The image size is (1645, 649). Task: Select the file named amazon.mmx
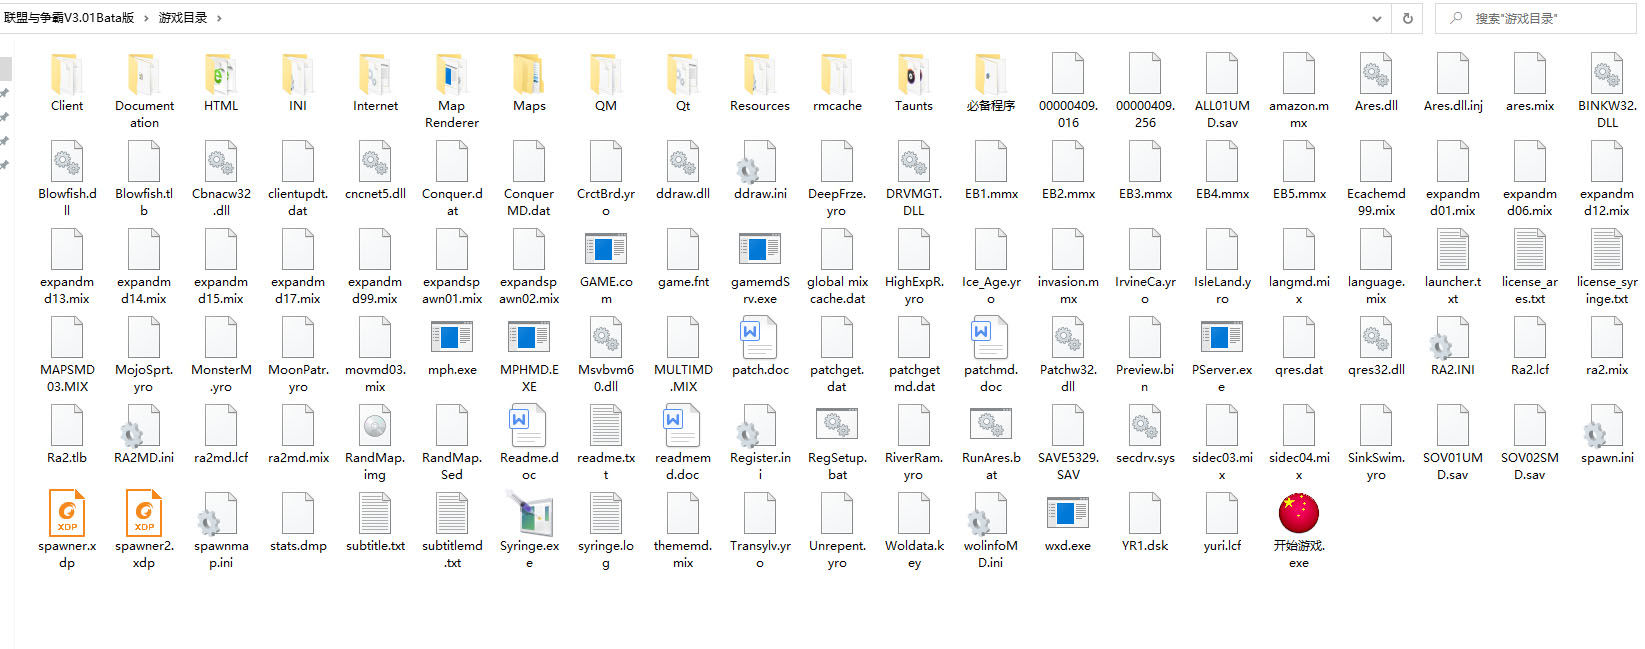[x=1299, y=93]
